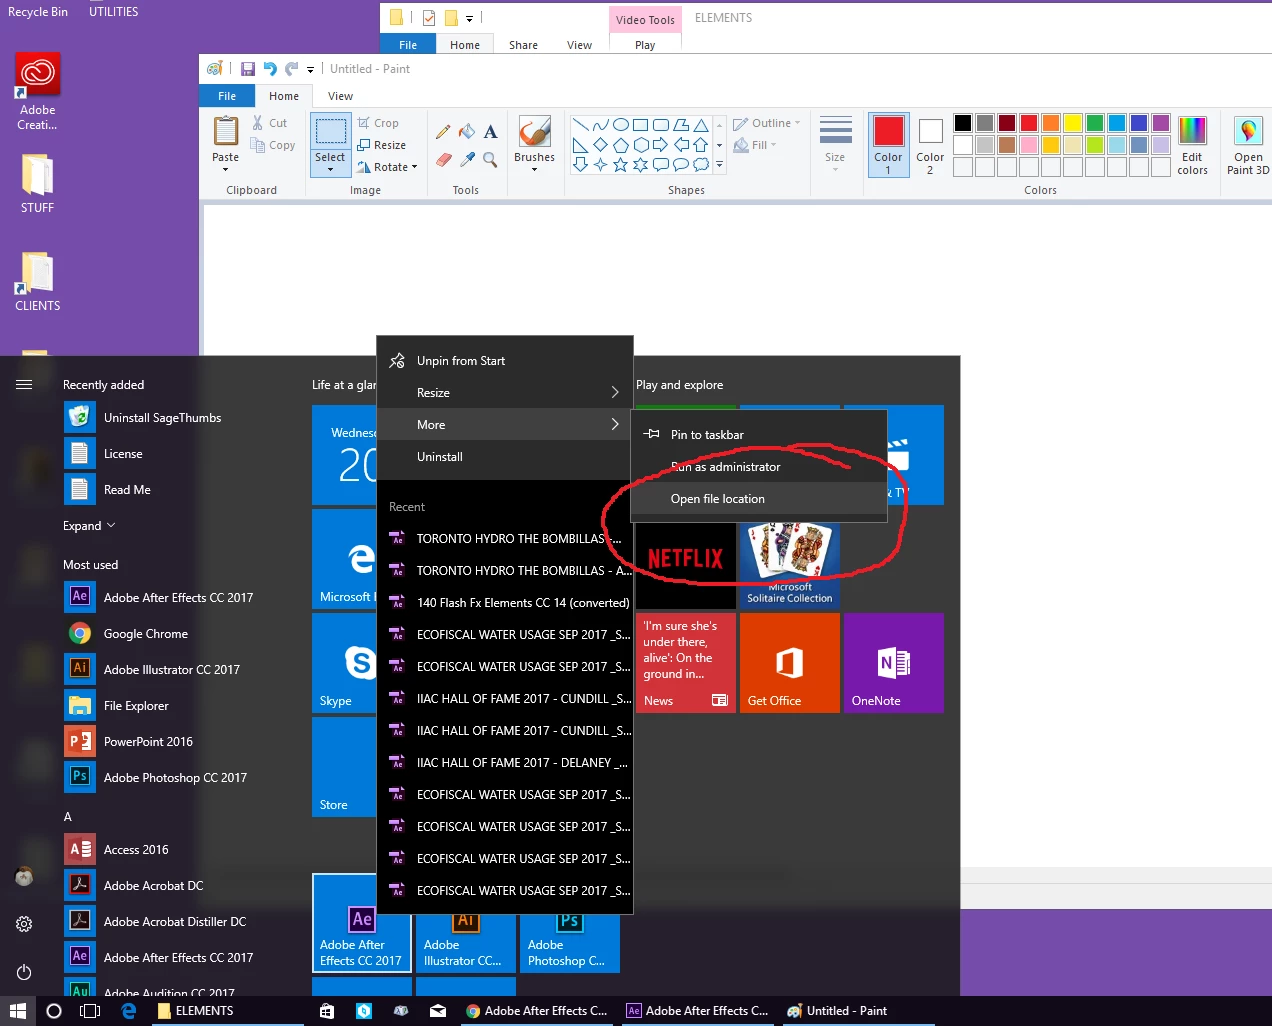The height and width of the screenshot is (1026, 1272).
Task: Open Task View from the taskbar
Action: 90,1011
